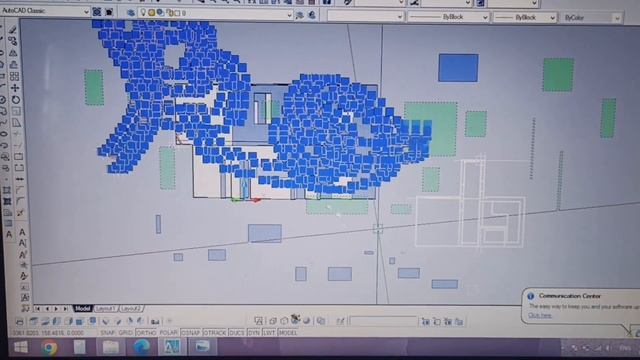Viewport: 640px width, 360px height.
Task: Click the 'Click here' Communication Center link
Action: tap(540, 315)
